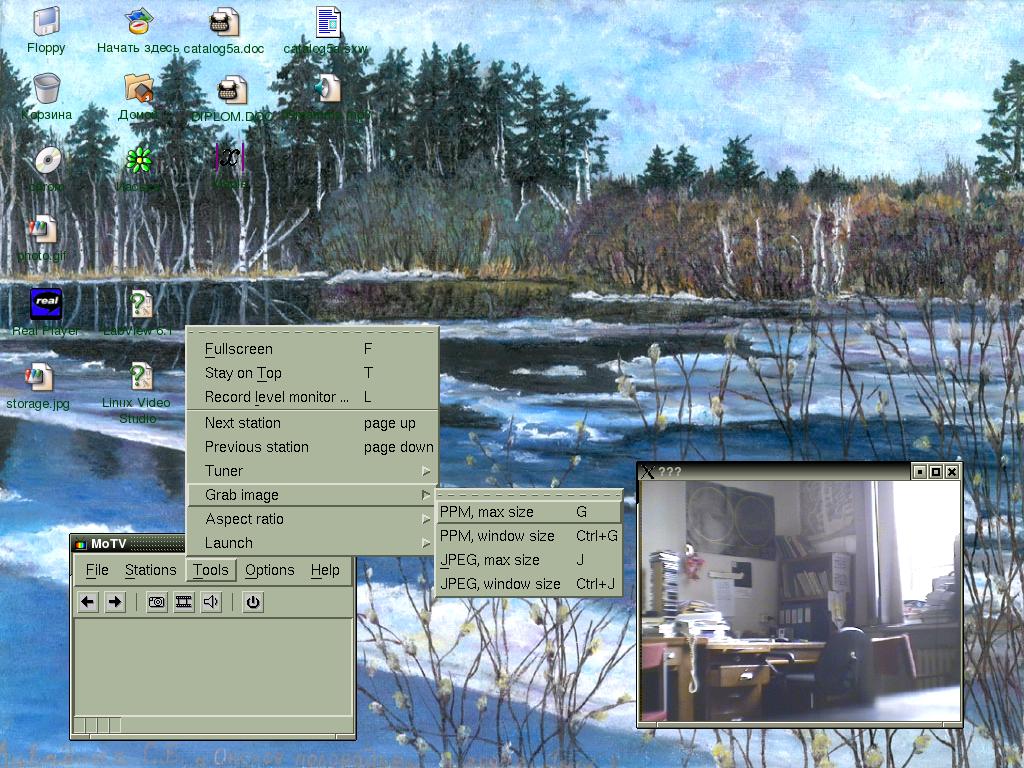
Task: Close the open Tools menu
Action: click(x=210, y=570)
